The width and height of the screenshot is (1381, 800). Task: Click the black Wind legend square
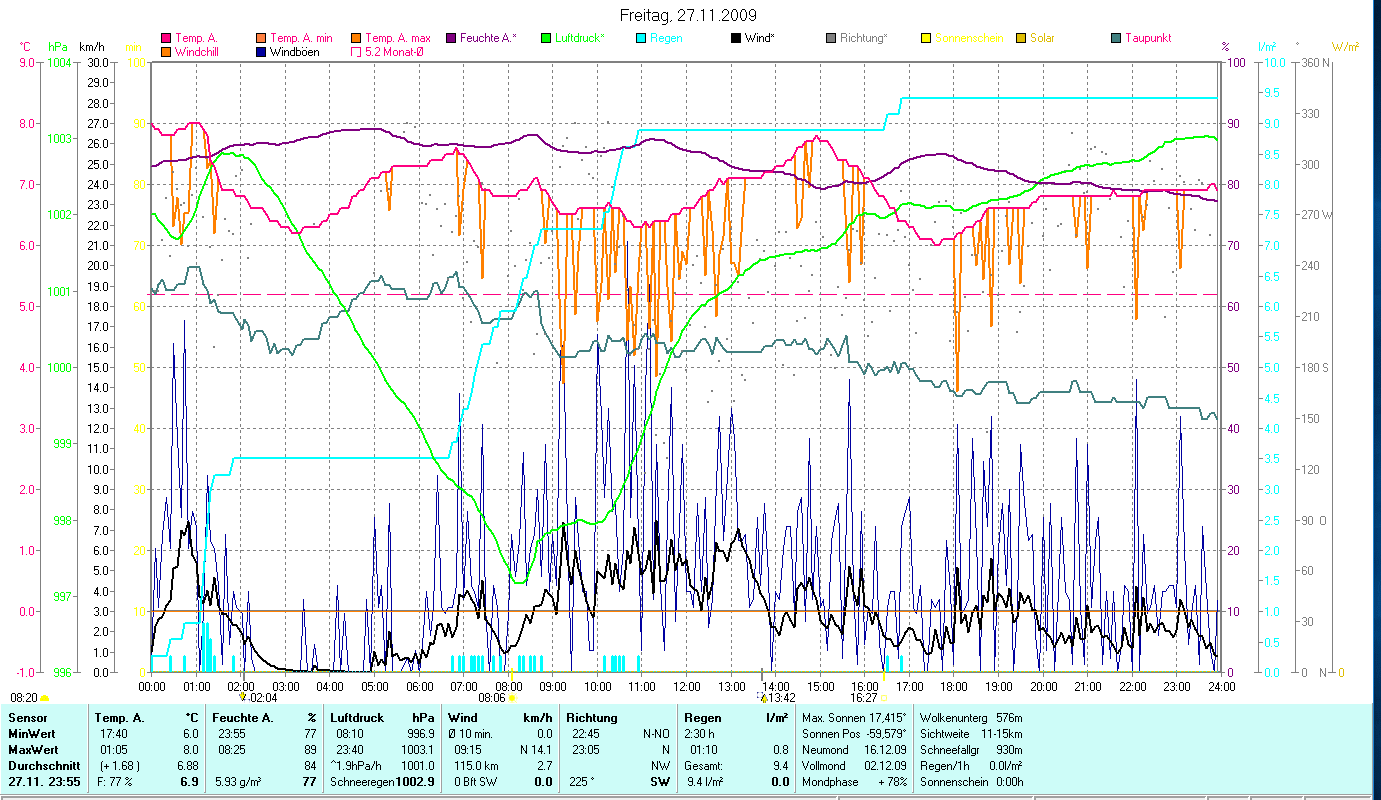(736, 39)
